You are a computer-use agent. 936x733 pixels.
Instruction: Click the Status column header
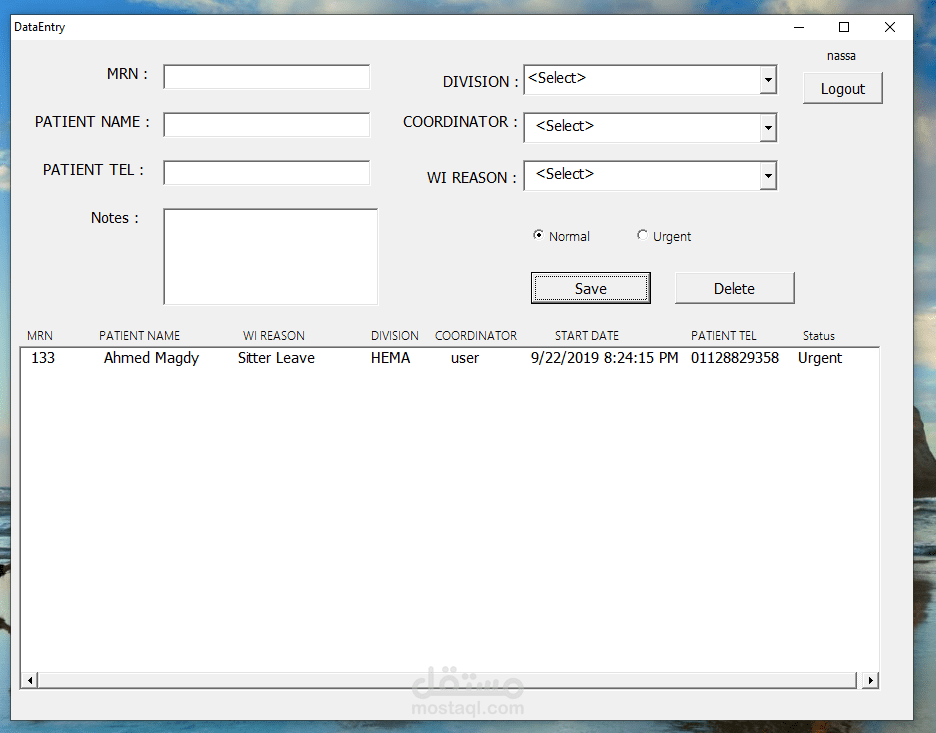click(818, 335)
